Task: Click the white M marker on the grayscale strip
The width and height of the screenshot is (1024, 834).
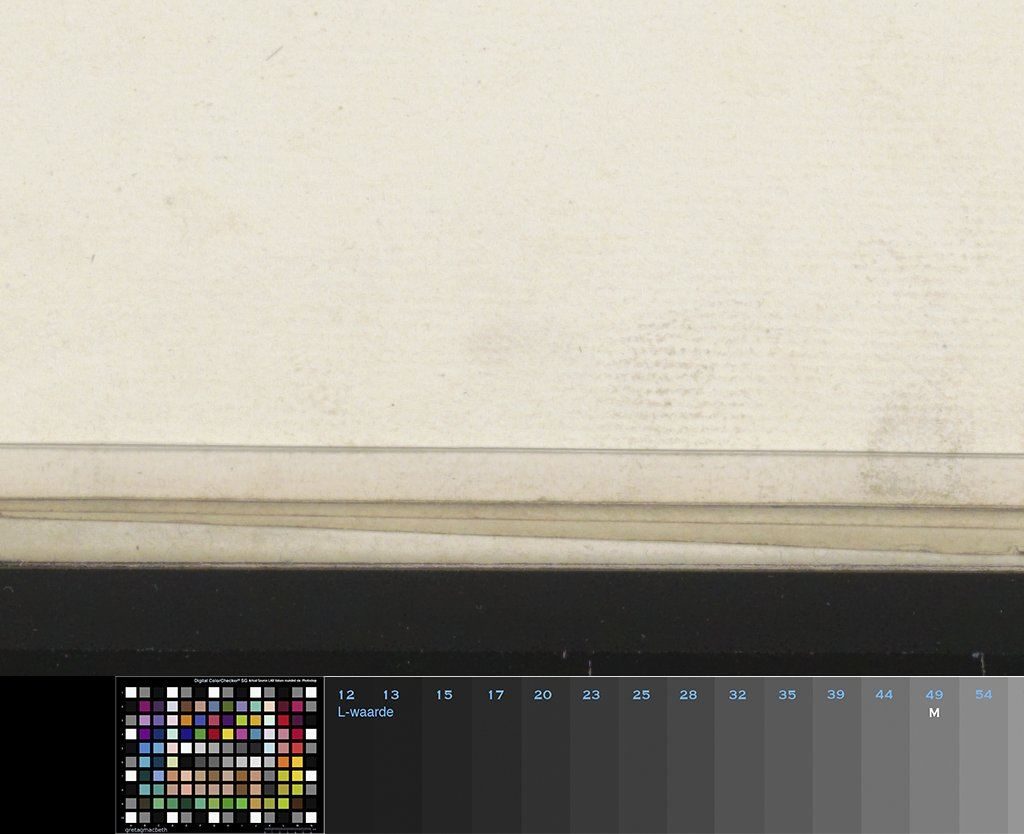Action: (934, 713)
